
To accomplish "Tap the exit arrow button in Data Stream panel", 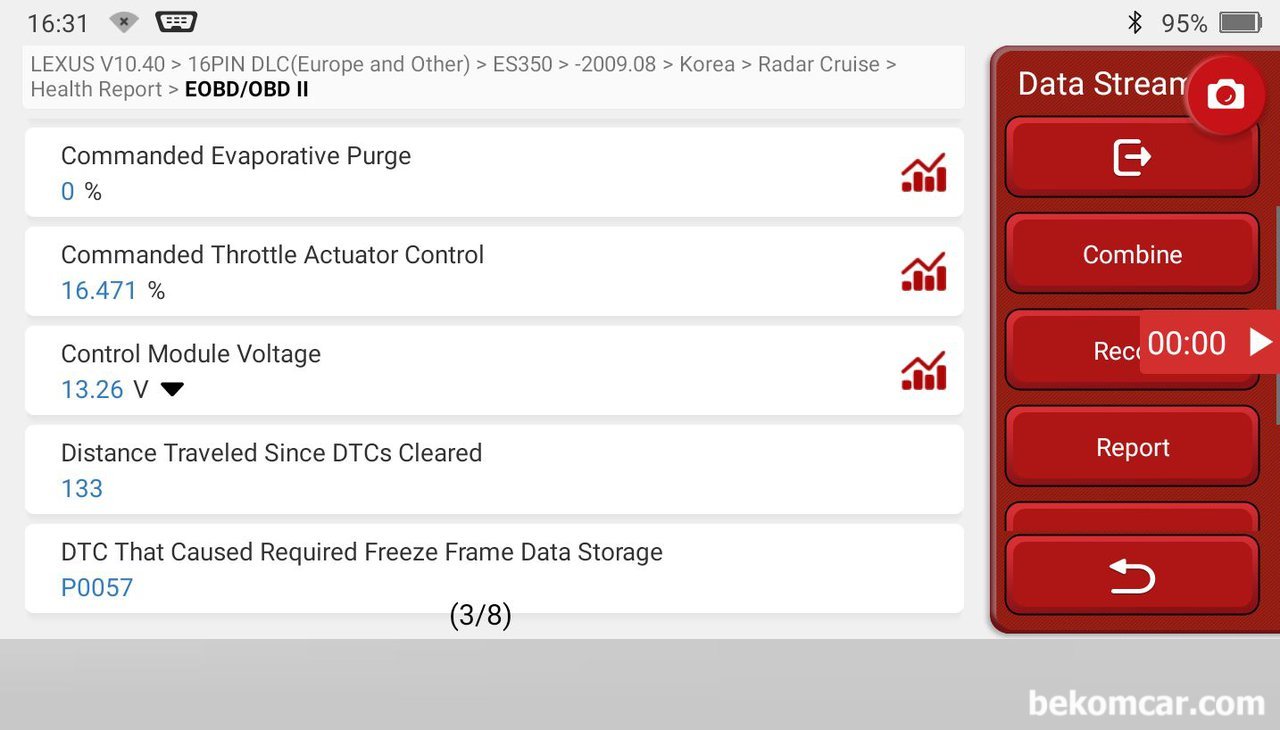I will pyautogui.click(x=1132, y=157).
